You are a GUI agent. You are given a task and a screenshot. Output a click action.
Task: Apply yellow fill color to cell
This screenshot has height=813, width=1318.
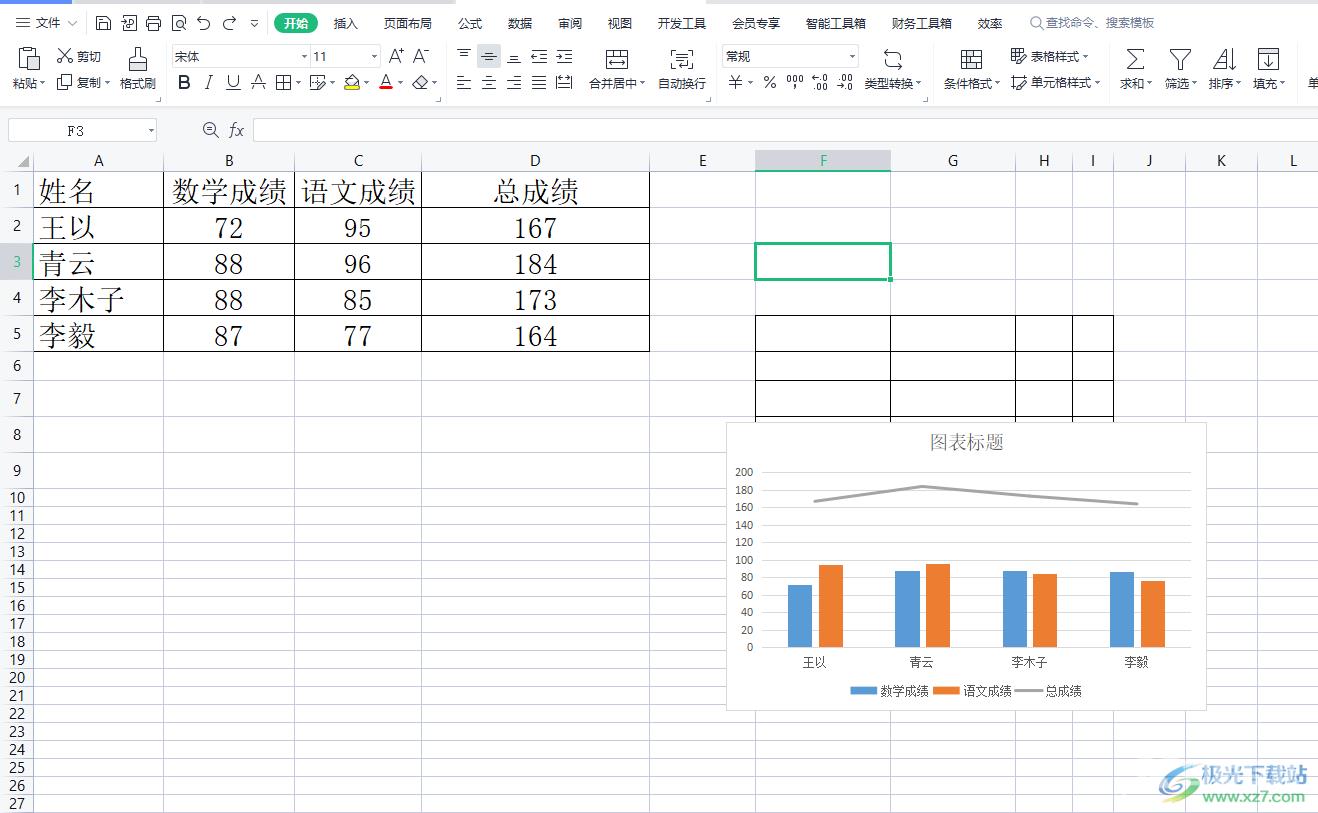pos(352,83)
